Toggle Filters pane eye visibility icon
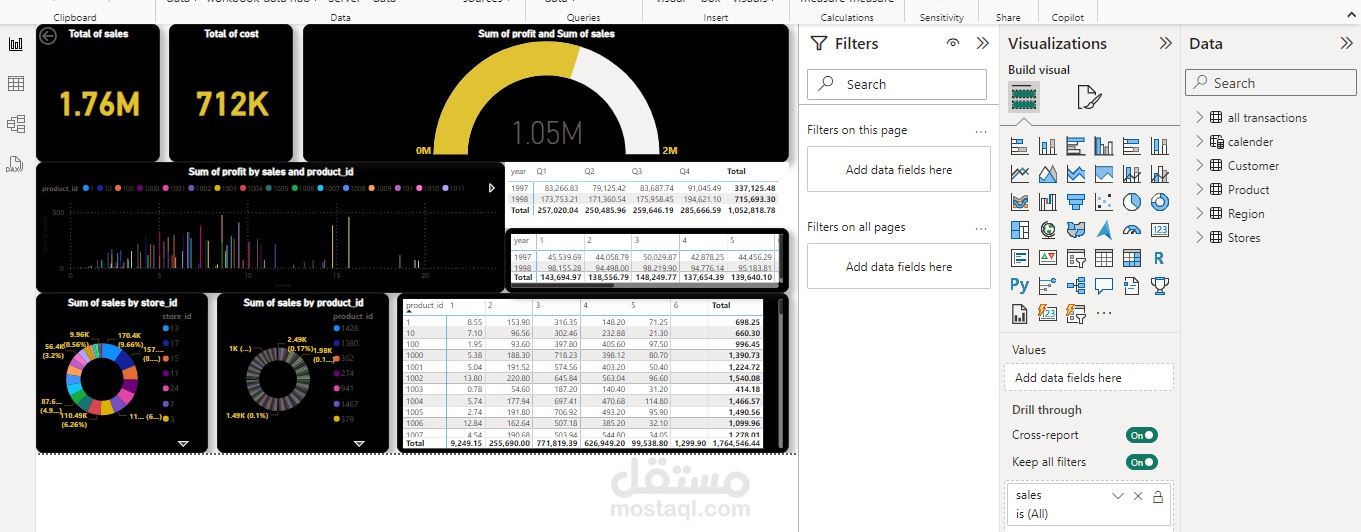Image resolution: width=1361 pixels, height=532 pixels. tap(953, 43)
